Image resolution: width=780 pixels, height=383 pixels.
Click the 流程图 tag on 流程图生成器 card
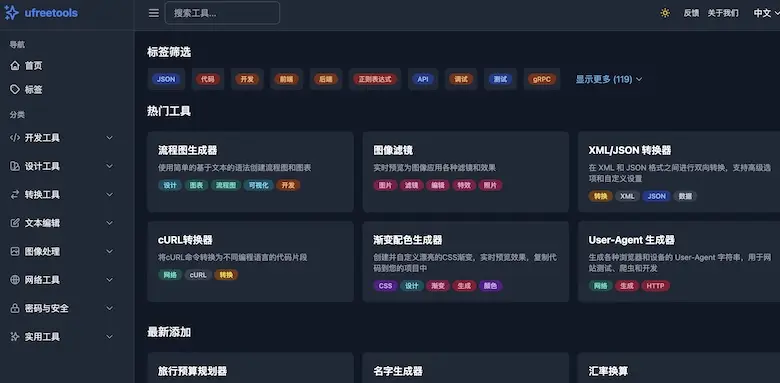[x=226, y=185]
